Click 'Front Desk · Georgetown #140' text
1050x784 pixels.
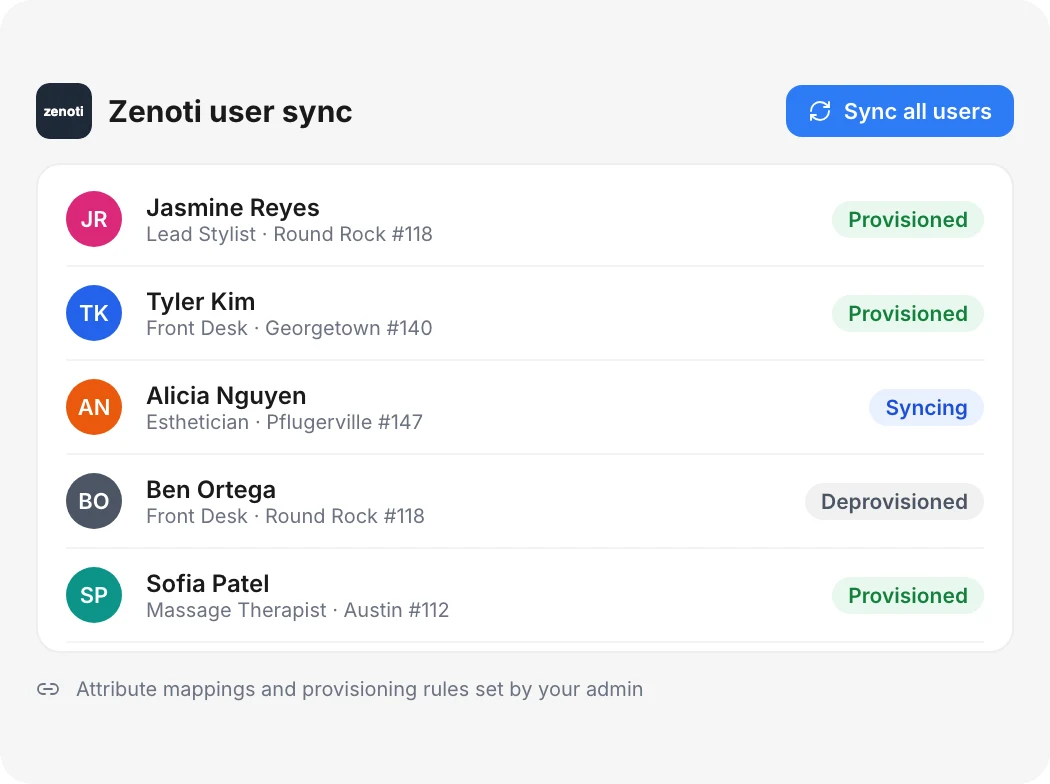point(289,328)
